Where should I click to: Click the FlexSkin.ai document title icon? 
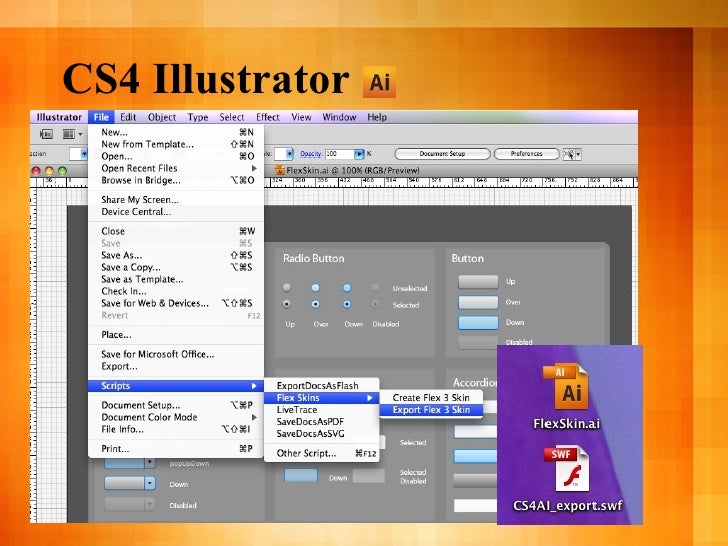(280, 170)
